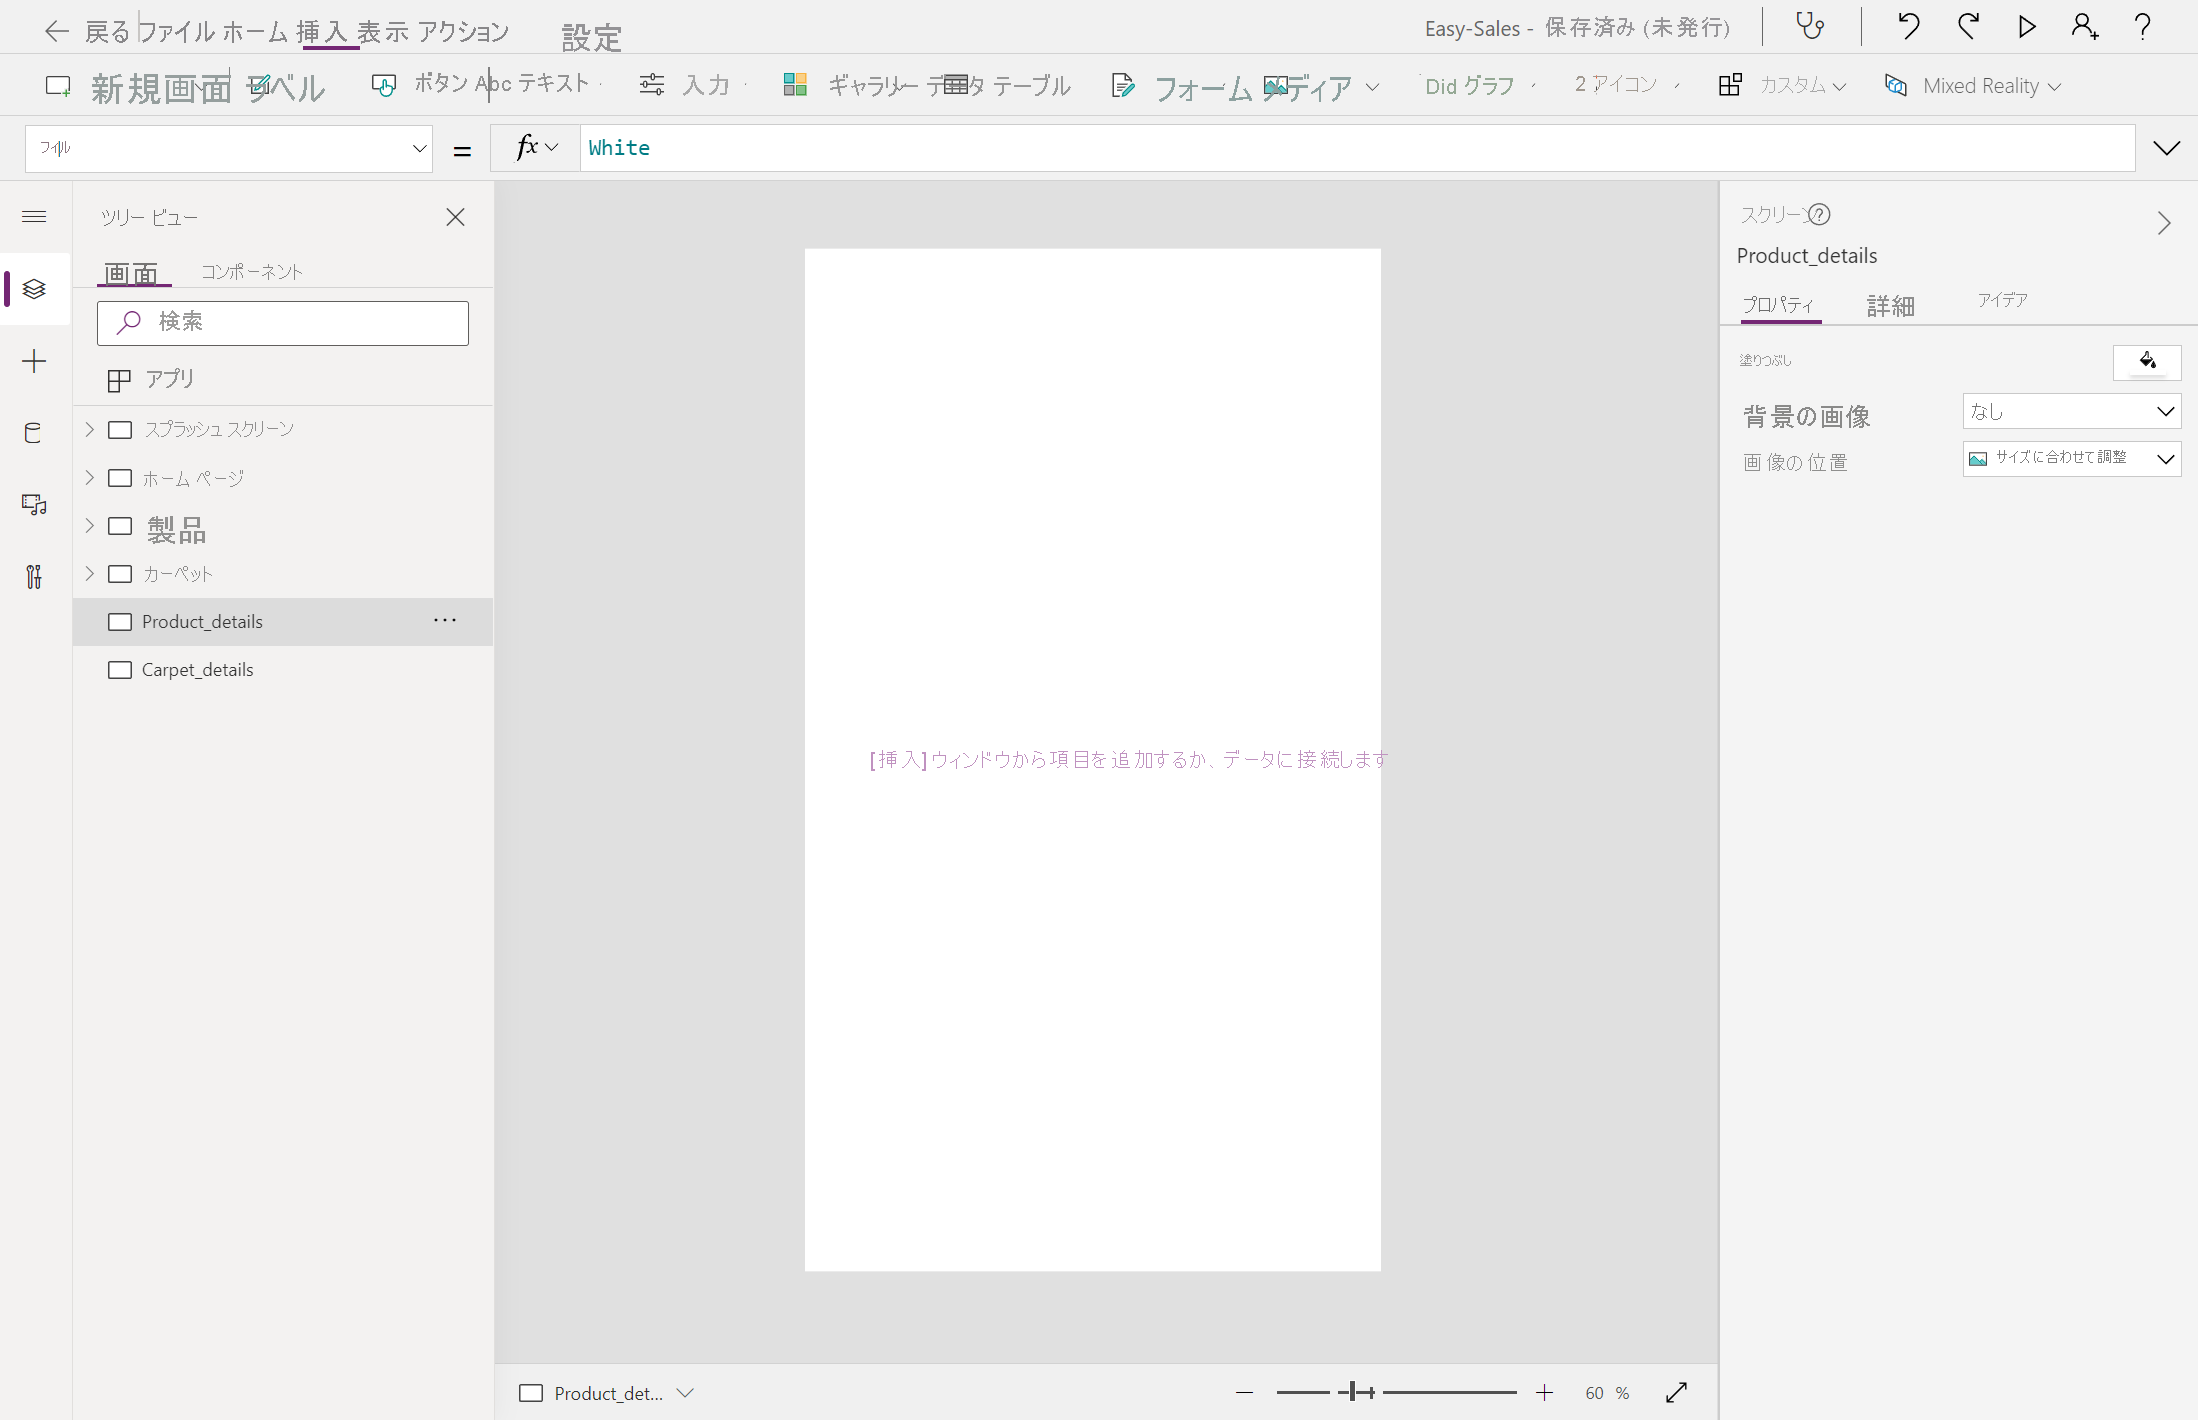This screenshot has height=1420, width=2198.
Task: Expand the formula bar chevron
Action: tap(2166, 148)
